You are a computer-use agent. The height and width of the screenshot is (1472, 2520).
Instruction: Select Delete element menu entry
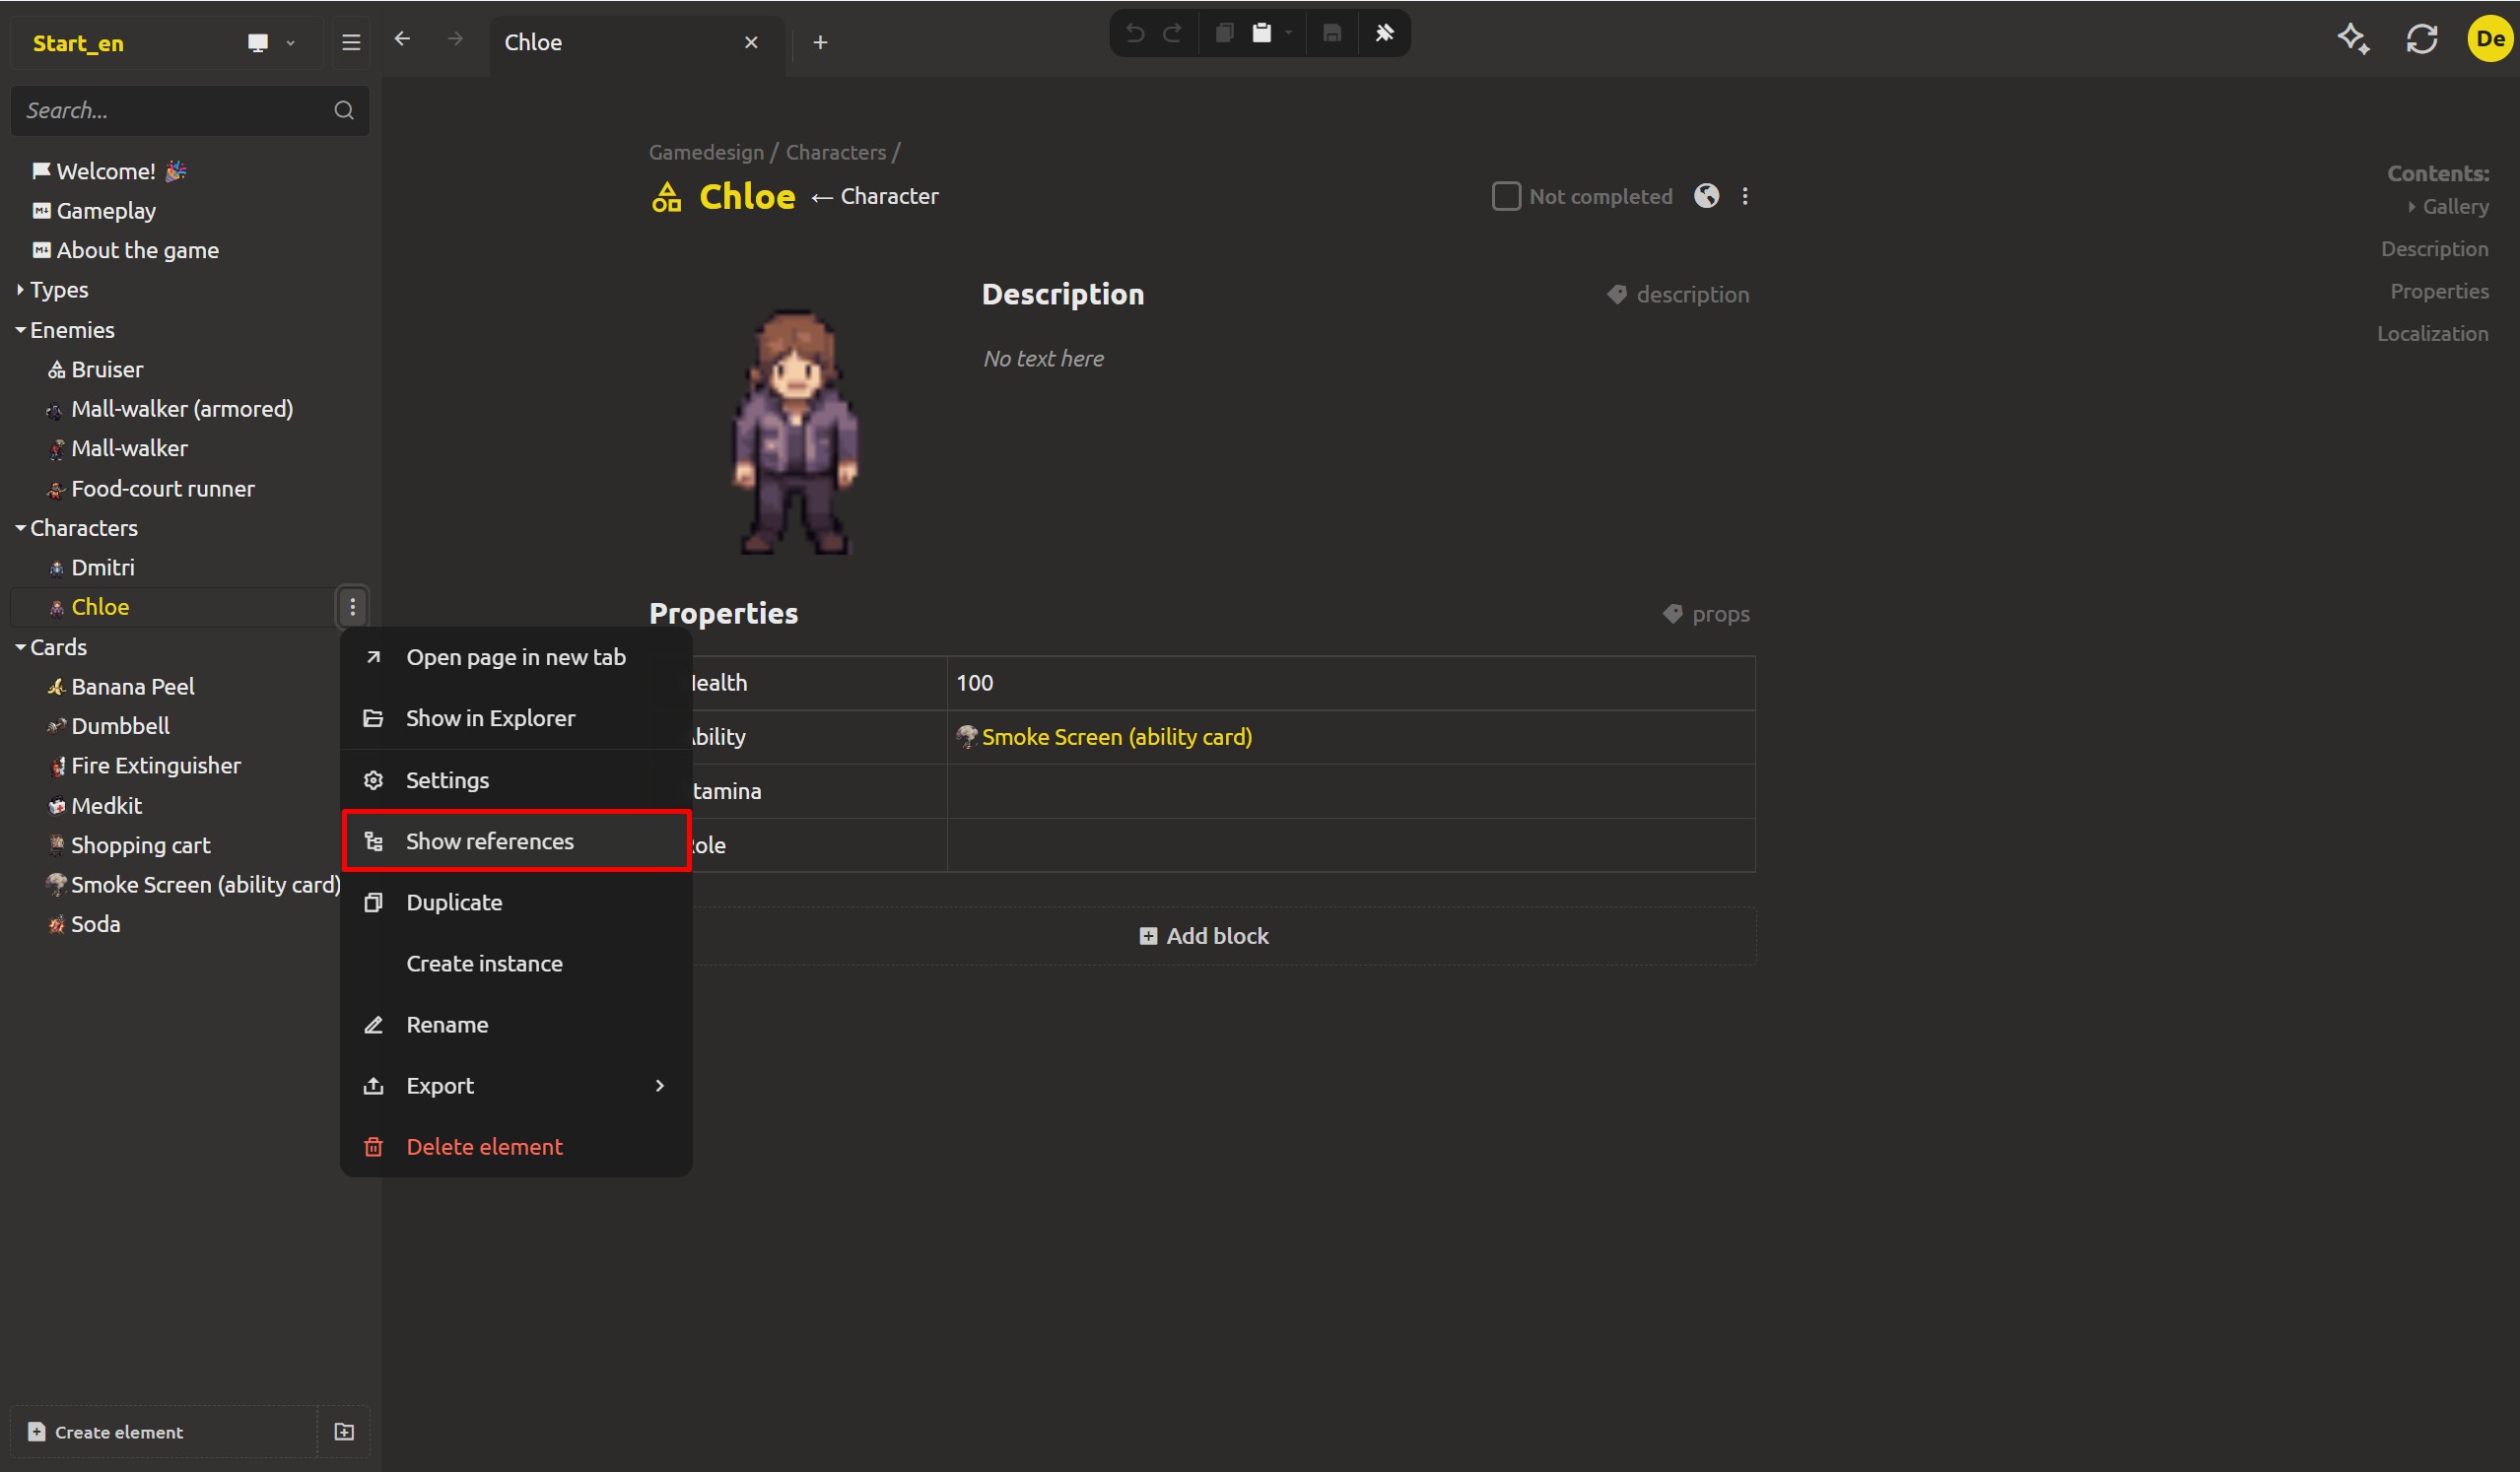pos(516,1146)
